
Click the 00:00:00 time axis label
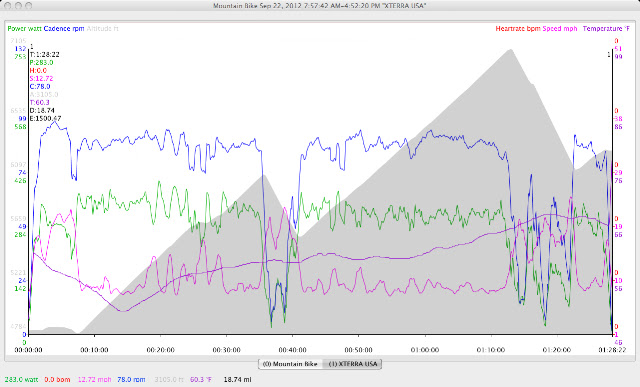[x=28, y=350]
